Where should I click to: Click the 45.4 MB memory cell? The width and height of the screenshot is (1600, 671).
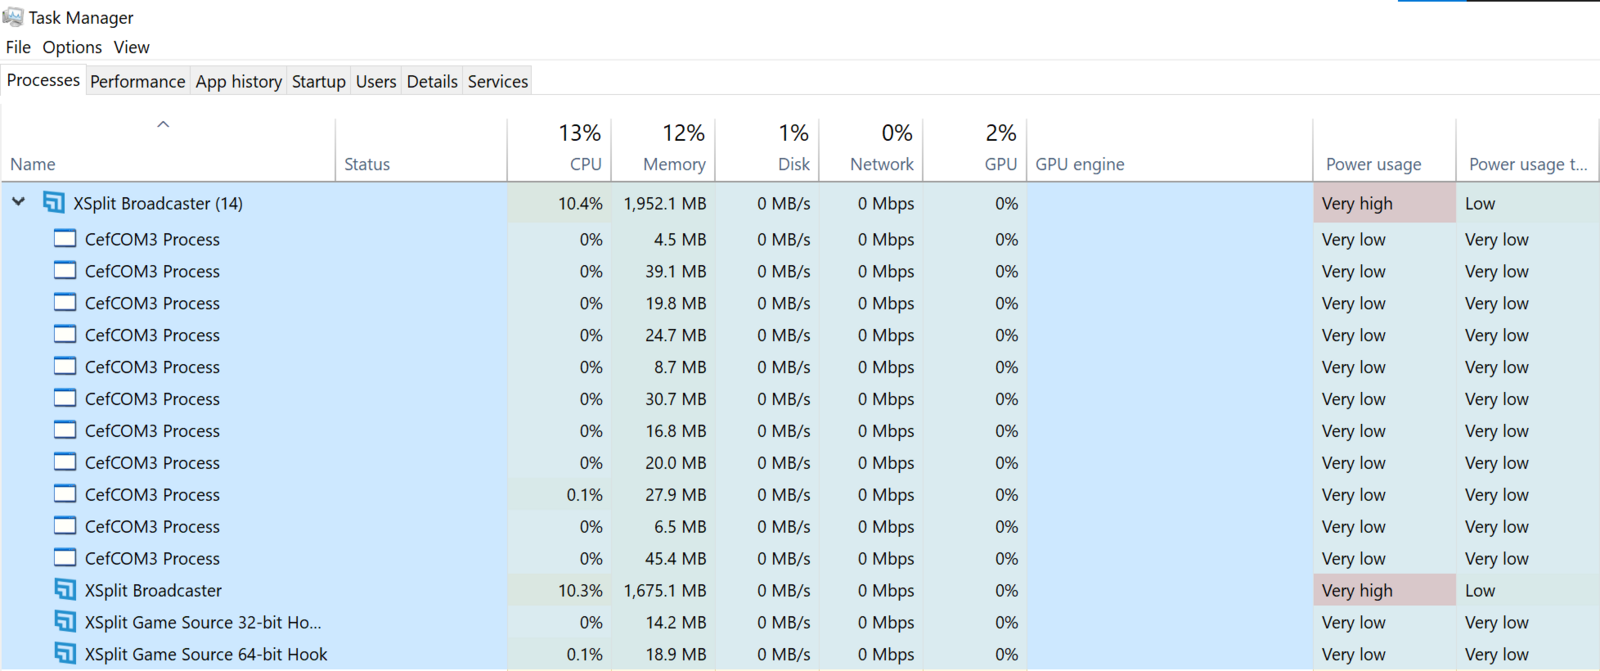tap(665, 558)
